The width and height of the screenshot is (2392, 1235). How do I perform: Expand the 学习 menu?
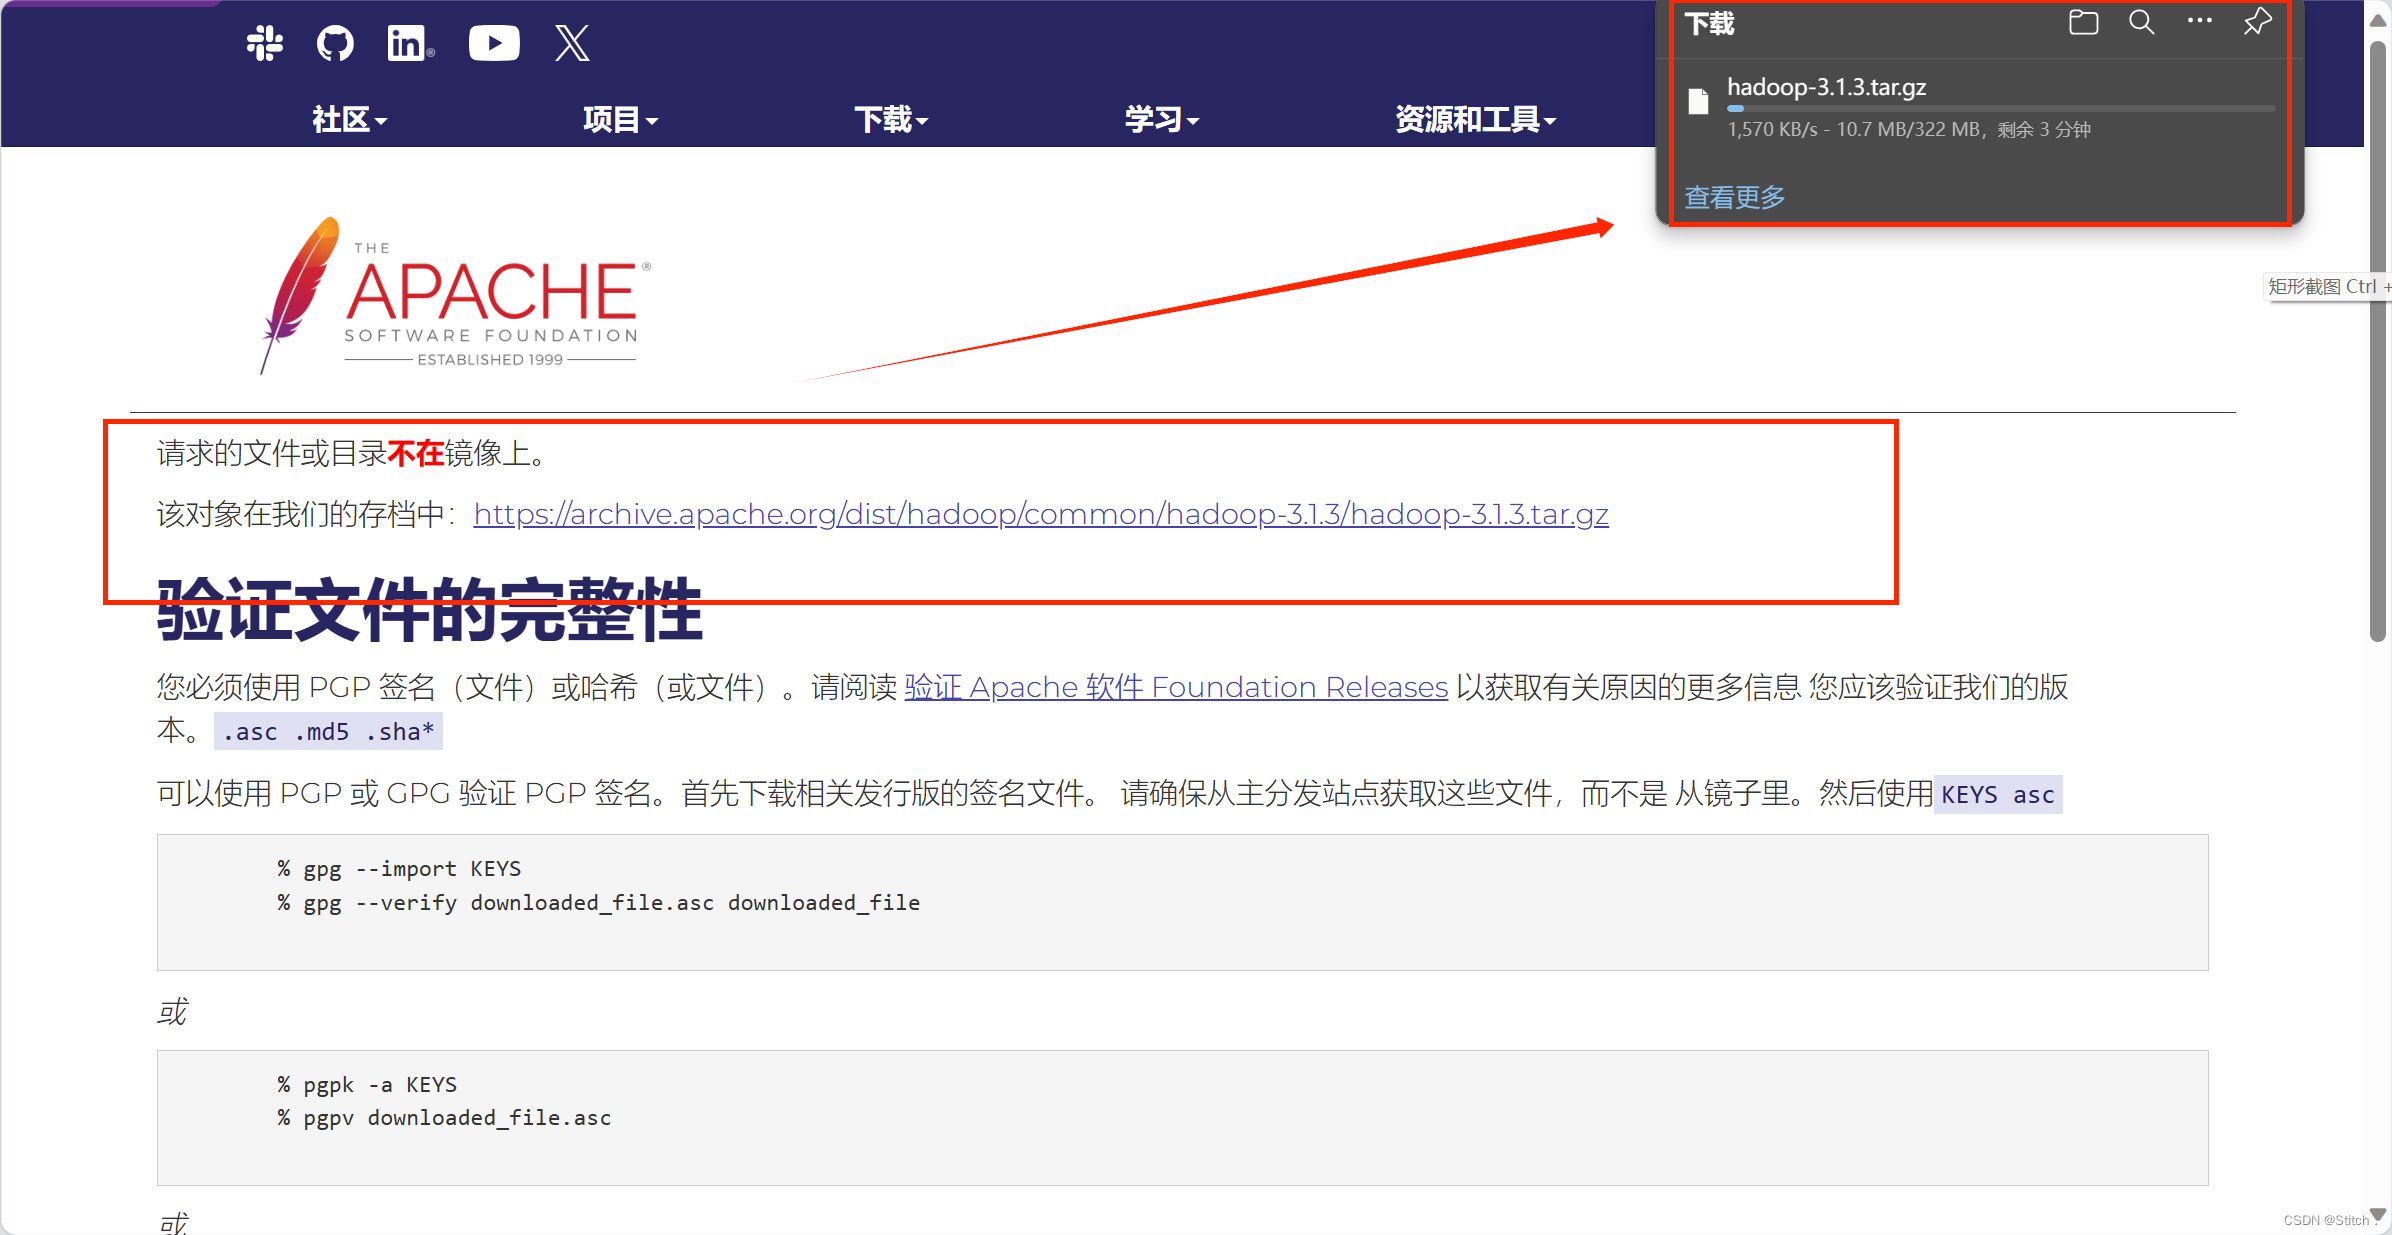tap(1161, 120)
